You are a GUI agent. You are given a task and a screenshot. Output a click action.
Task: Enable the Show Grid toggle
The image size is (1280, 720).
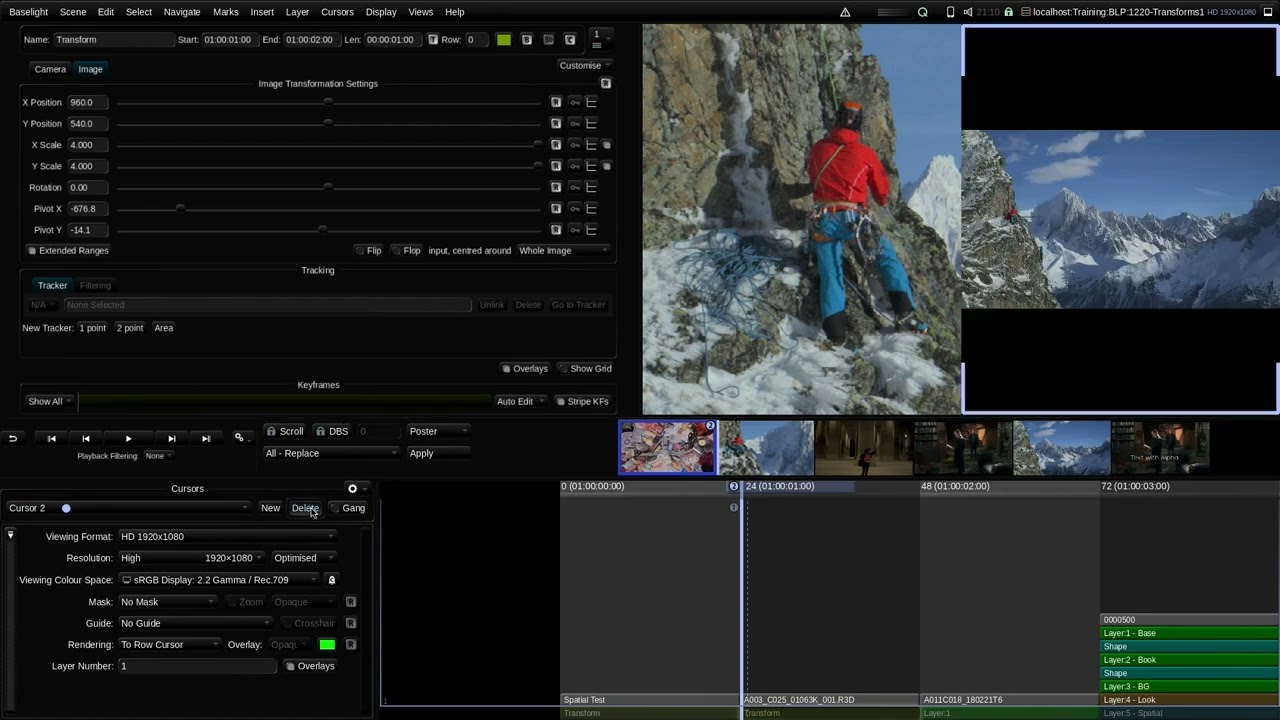(x=585, y=368)
